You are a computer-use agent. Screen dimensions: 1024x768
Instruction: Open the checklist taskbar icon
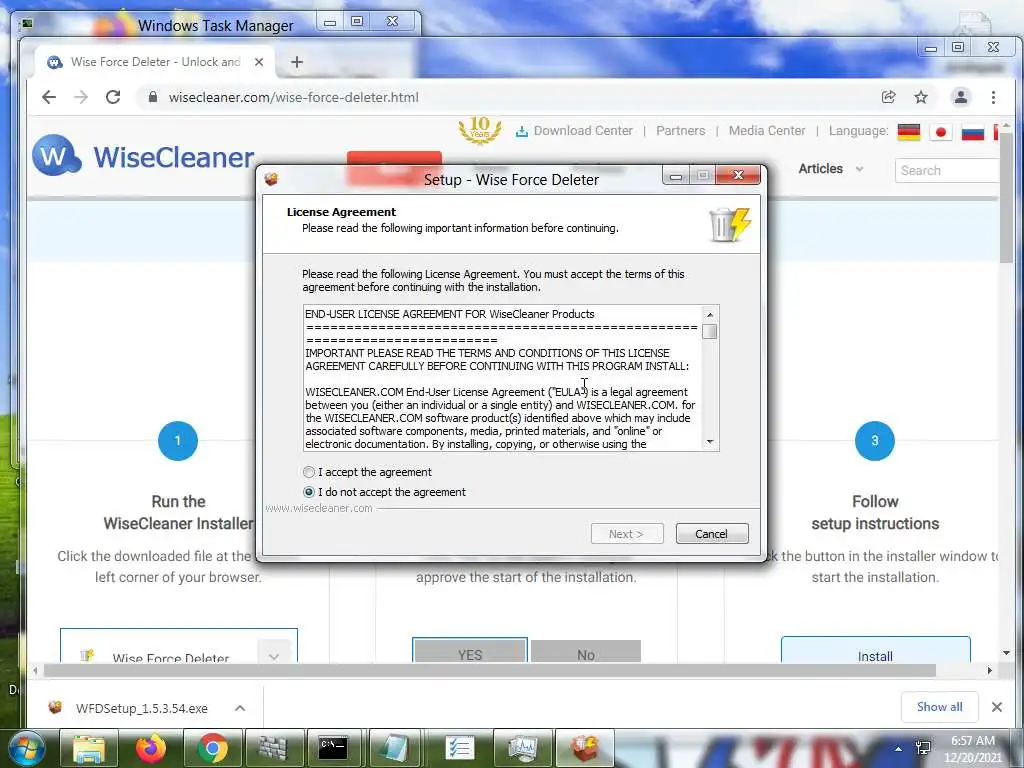459,748
